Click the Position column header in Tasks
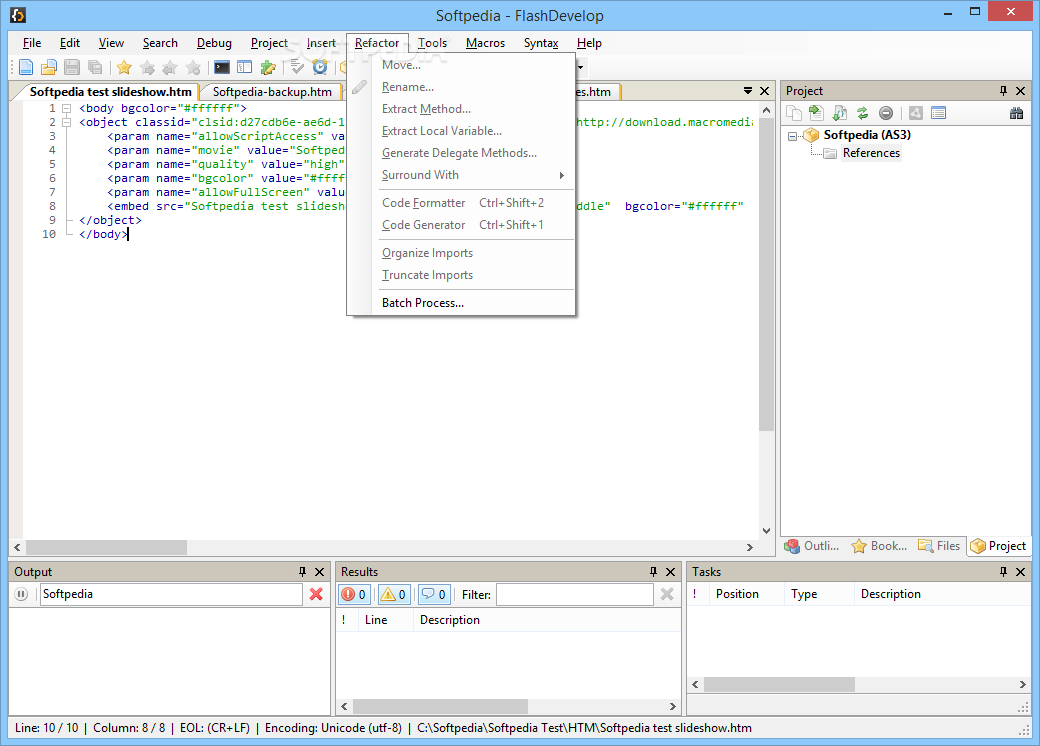Image resolution: width=1040 pixels, height=746 pixels. point(746,594)
